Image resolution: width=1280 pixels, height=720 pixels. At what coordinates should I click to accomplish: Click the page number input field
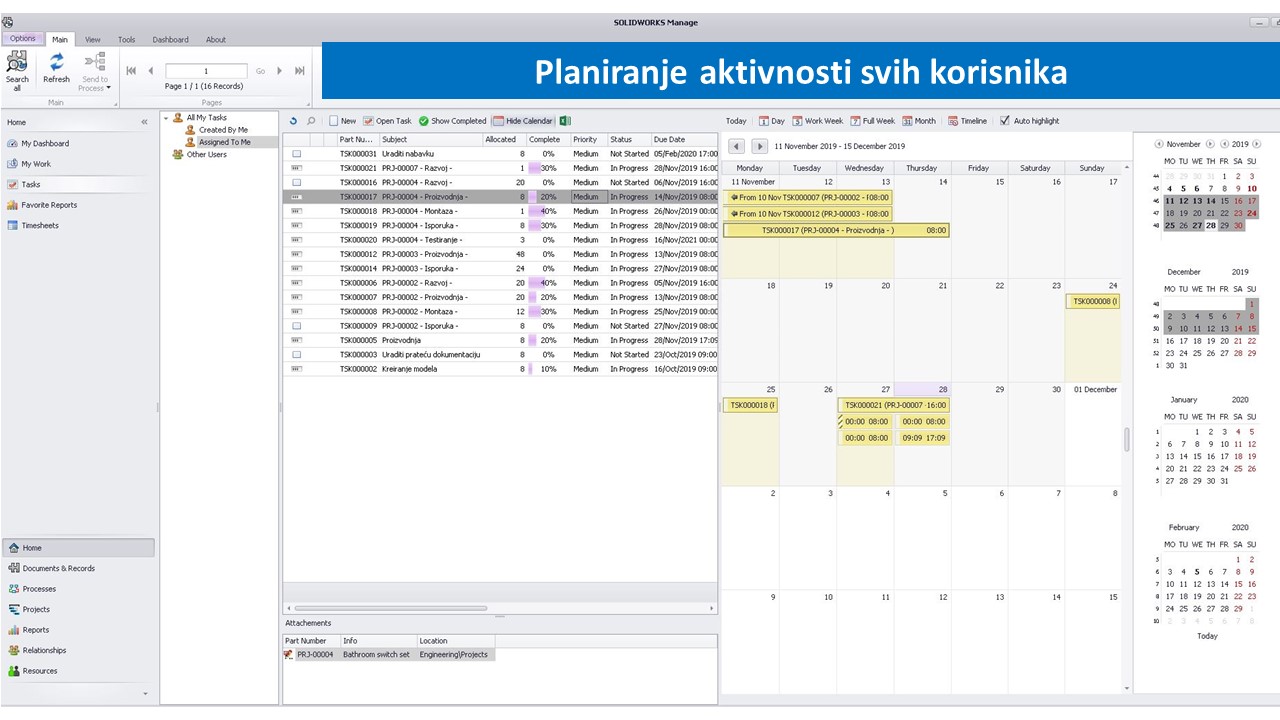pos(206,71)
